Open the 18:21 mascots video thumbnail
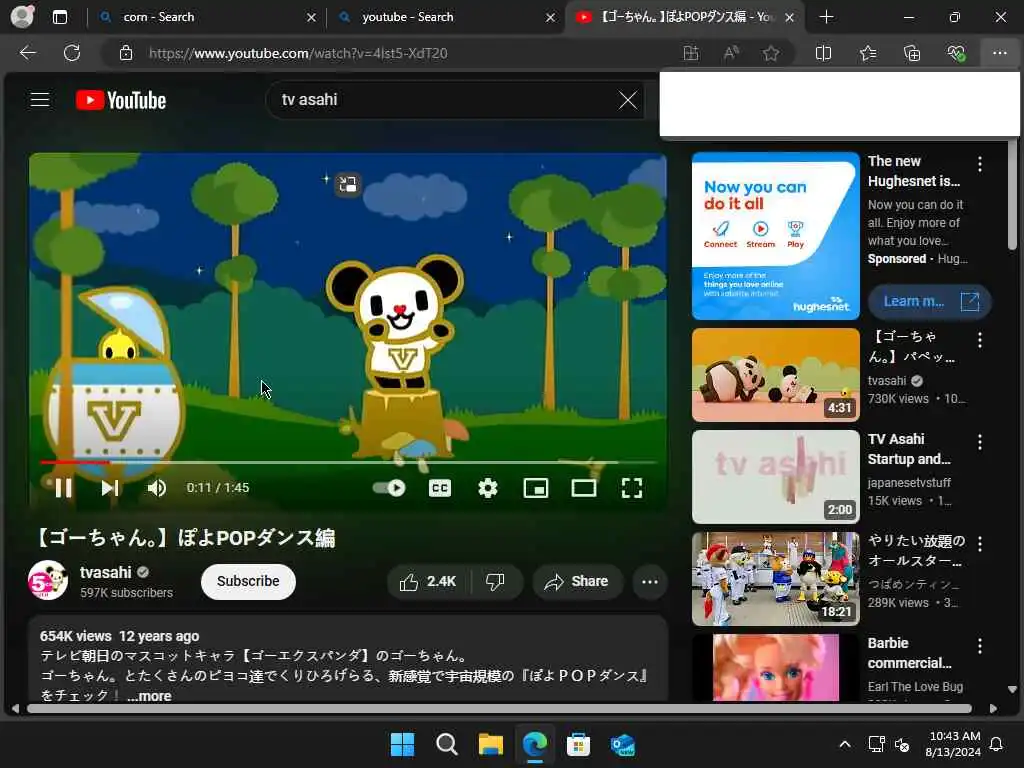 click(x=775, y=579)
